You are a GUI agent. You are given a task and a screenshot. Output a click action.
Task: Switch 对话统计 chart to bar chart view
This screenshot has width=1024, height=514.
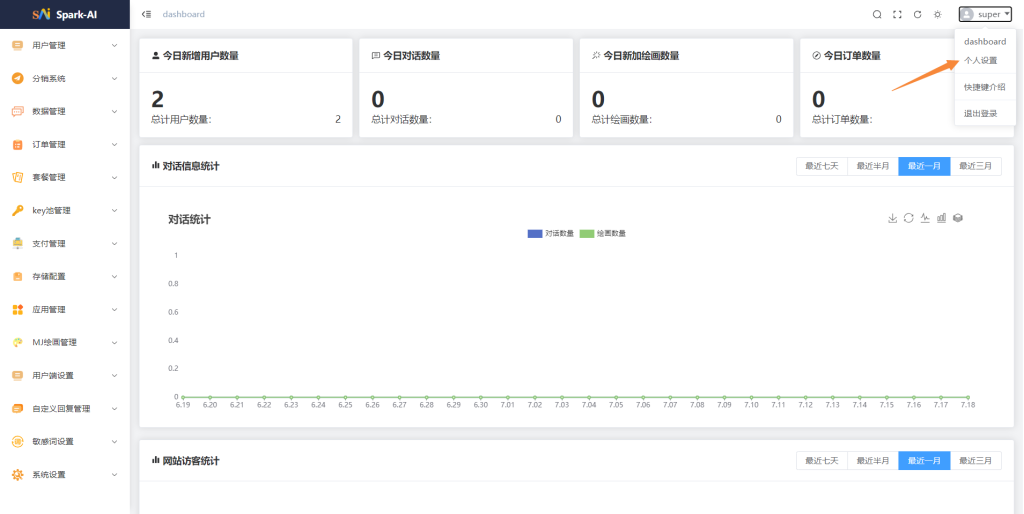[x=941, y=218]
